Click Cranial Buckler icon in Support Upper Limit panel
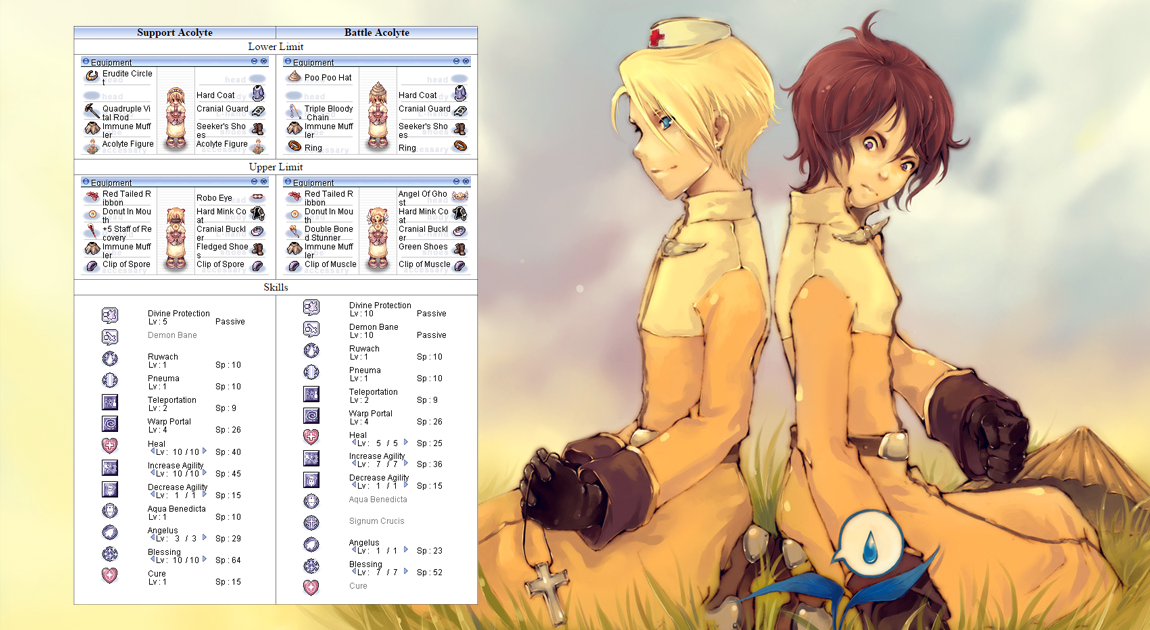The height and width of the screenshot is (630, 1150). pyautogui.click(x=257, y=231)
